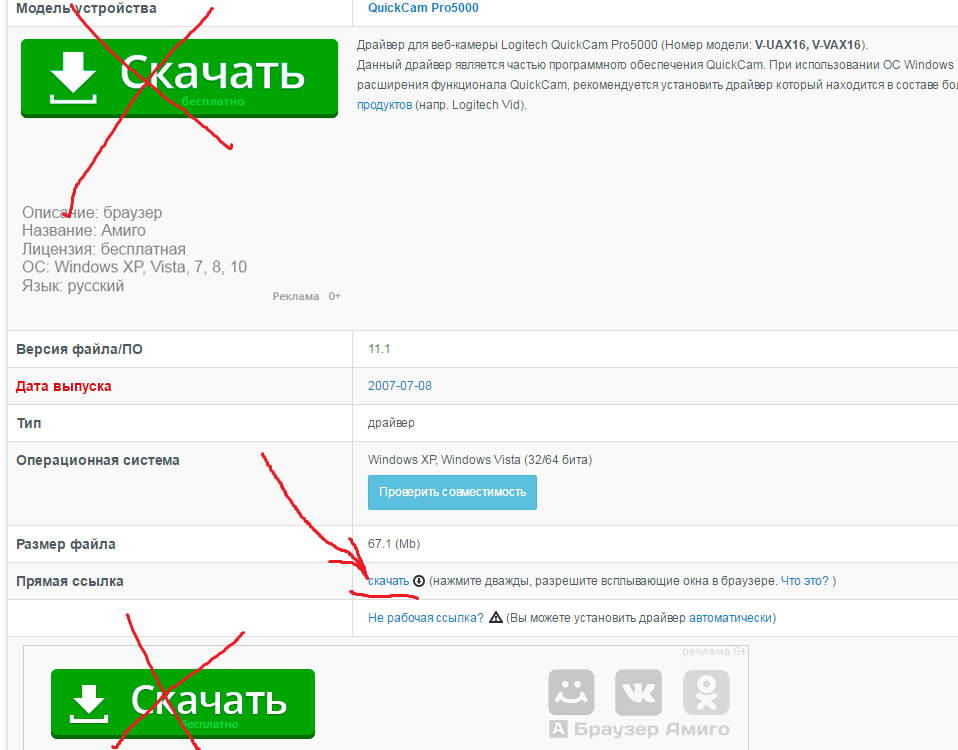Open the автоматически driver install link
This screenshot has height=750, width=958.
pyautogui.click(x=730, y=618)
